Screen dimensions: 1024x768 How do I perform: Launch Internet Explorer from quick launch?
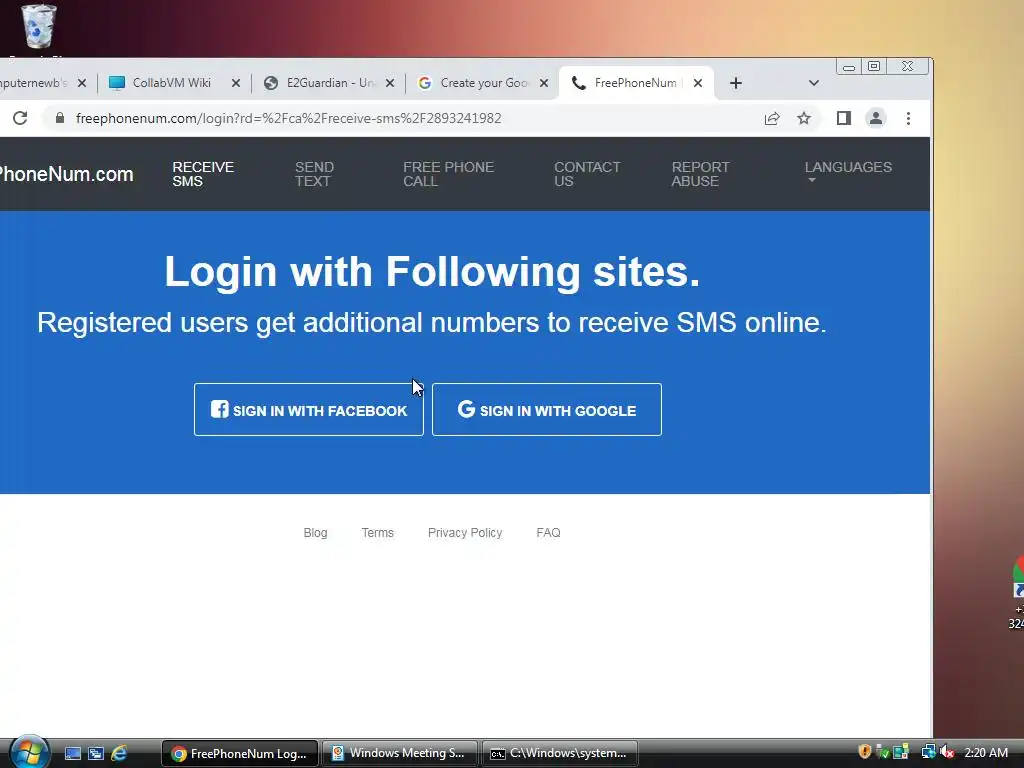[x=119, y=754]
